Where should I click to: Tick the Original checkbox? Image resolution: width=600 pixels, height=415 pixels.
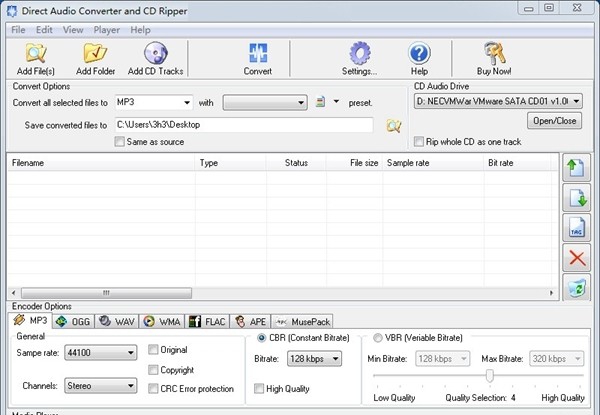coord(153,350)
